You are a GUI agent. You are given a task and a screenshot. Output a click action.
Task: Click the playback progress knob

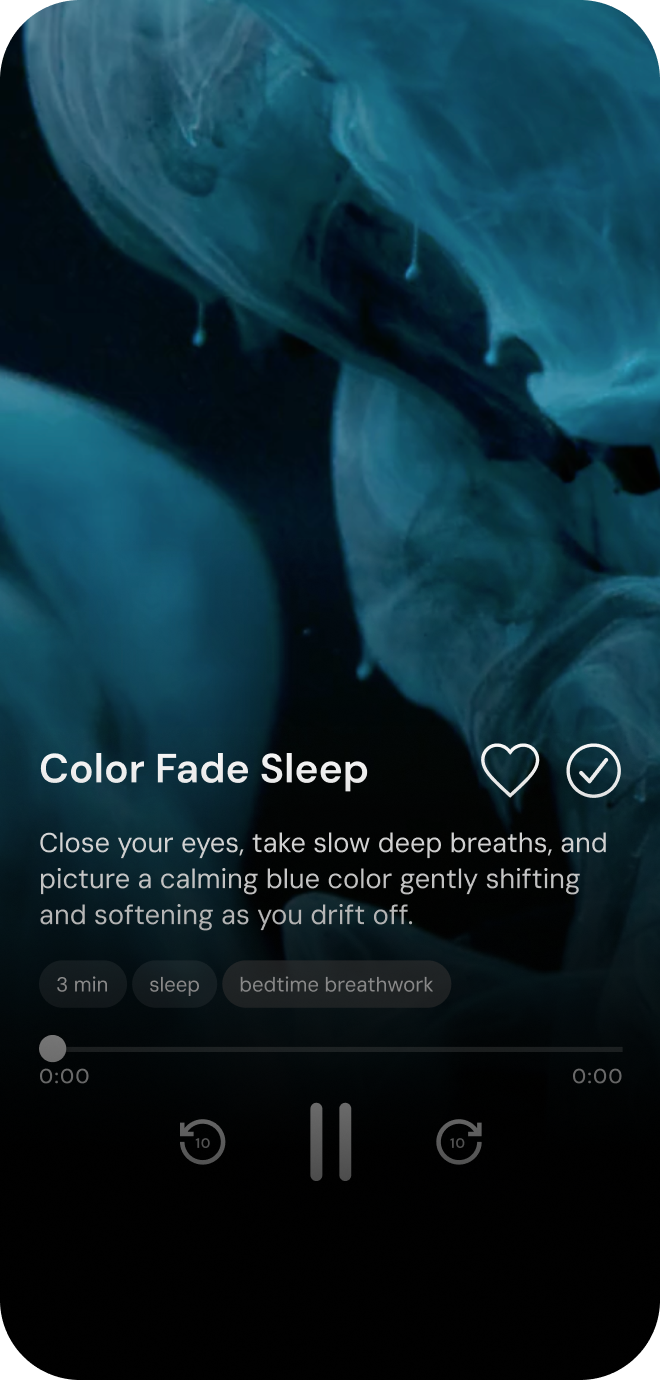(52, 1049)
